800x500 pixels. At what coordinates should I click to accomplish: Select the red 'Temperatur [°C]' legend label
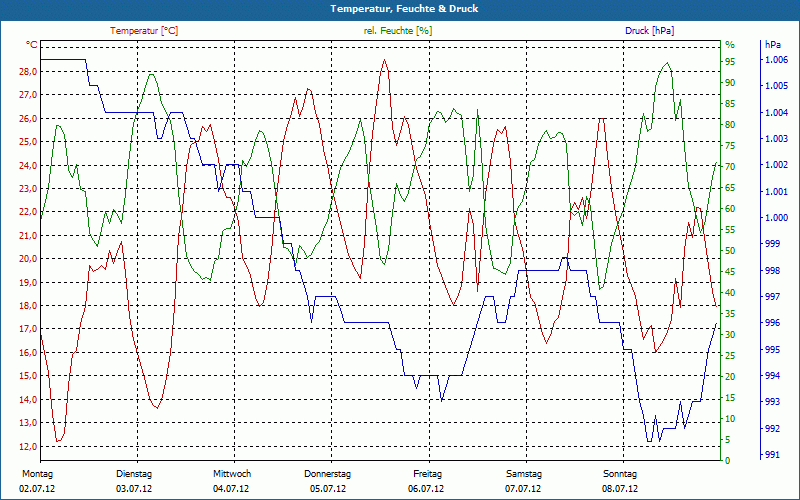(x=144, y=31)
